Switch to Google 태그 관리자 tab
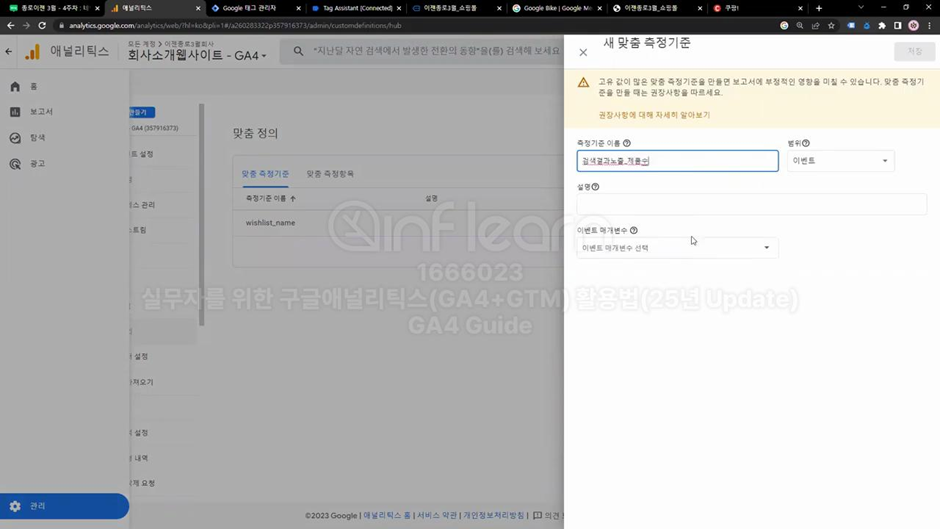Image resolution: width=940 pixels, height=529 pixels. click(x=255, y=8)
